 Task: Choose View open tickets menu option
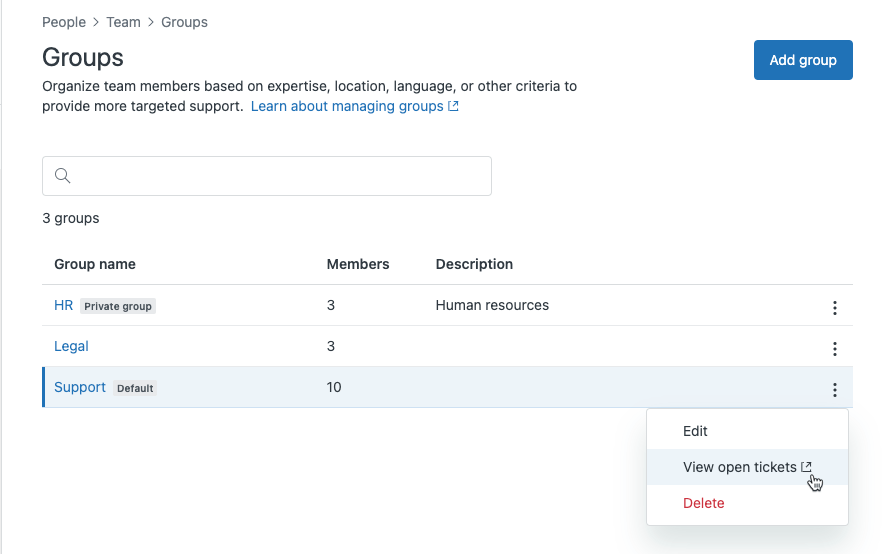tap(739, 467)
